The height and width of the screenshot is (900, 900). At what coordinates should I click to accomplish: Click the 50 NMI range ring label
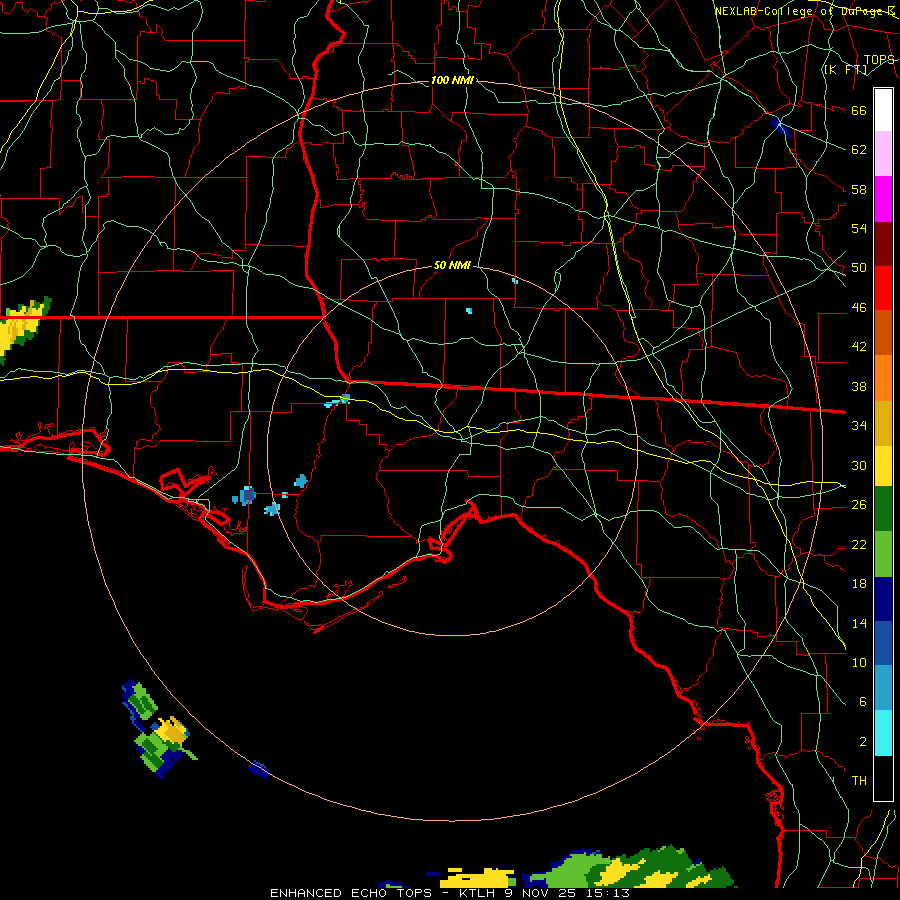(452, 265)
